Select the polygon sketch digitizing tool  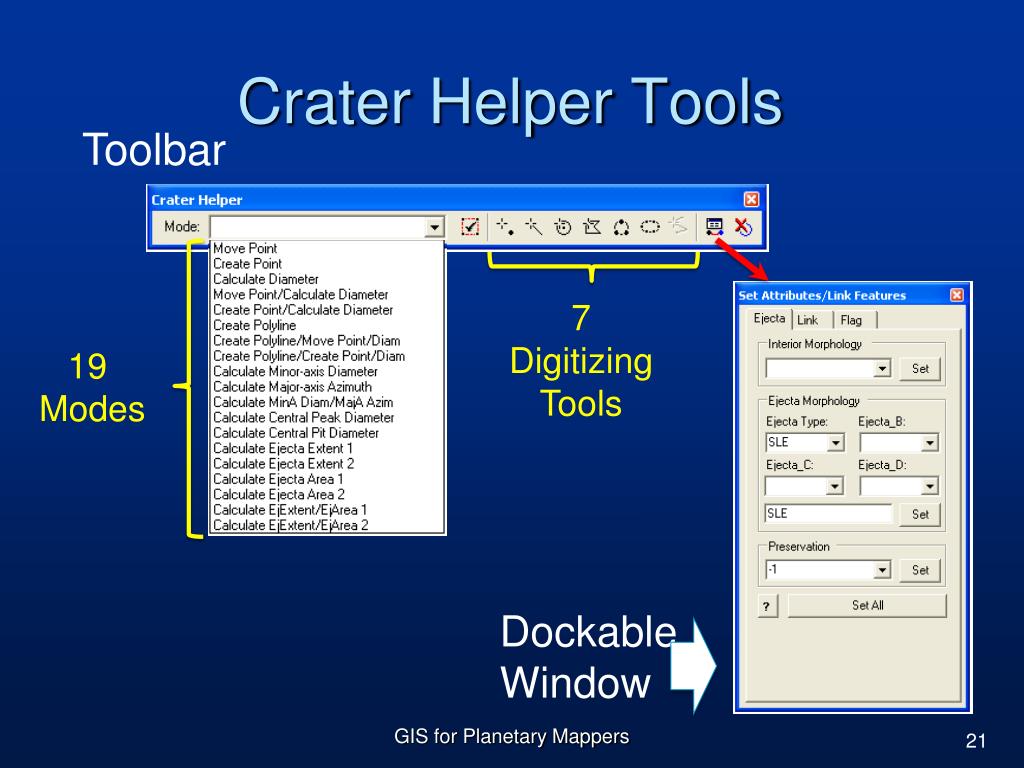coord(592,227)
